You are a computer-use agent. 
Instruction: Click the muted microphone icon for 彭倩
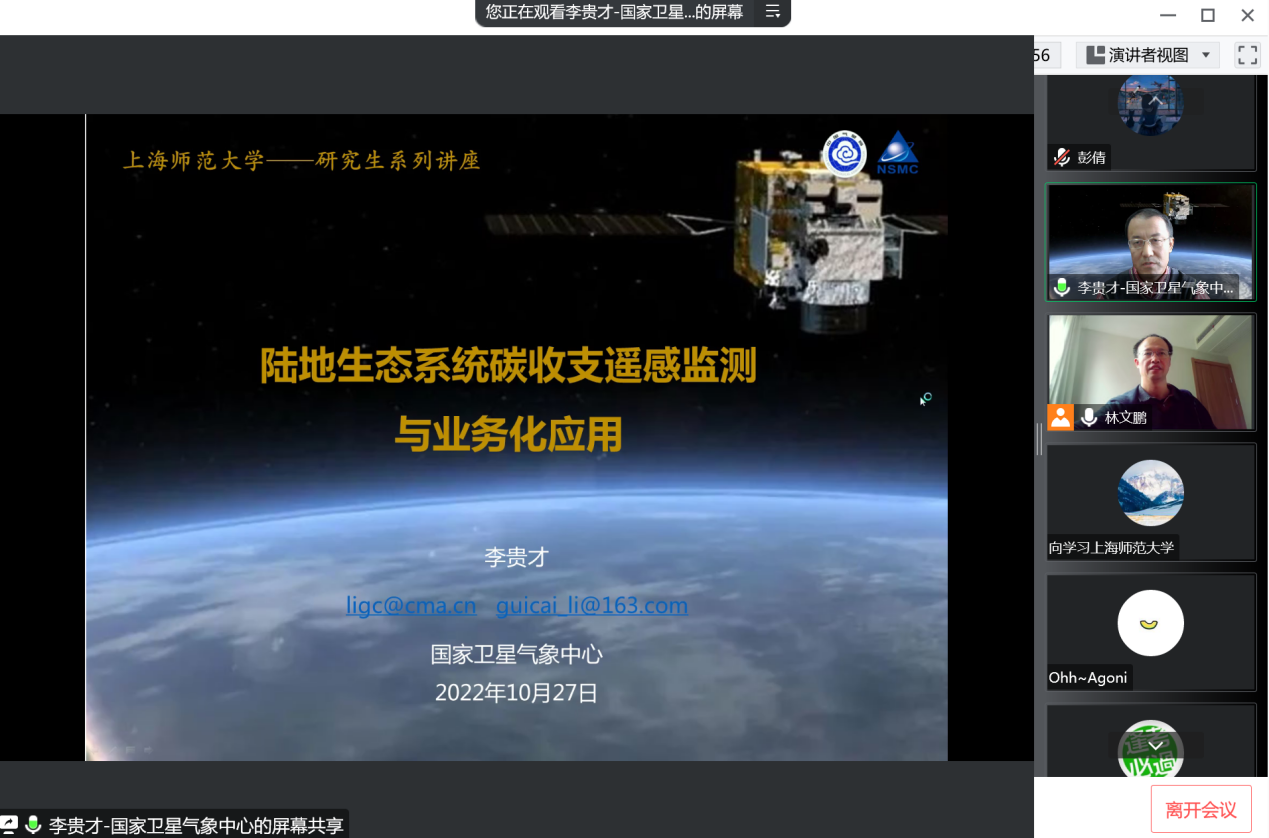pos(1062,158)
